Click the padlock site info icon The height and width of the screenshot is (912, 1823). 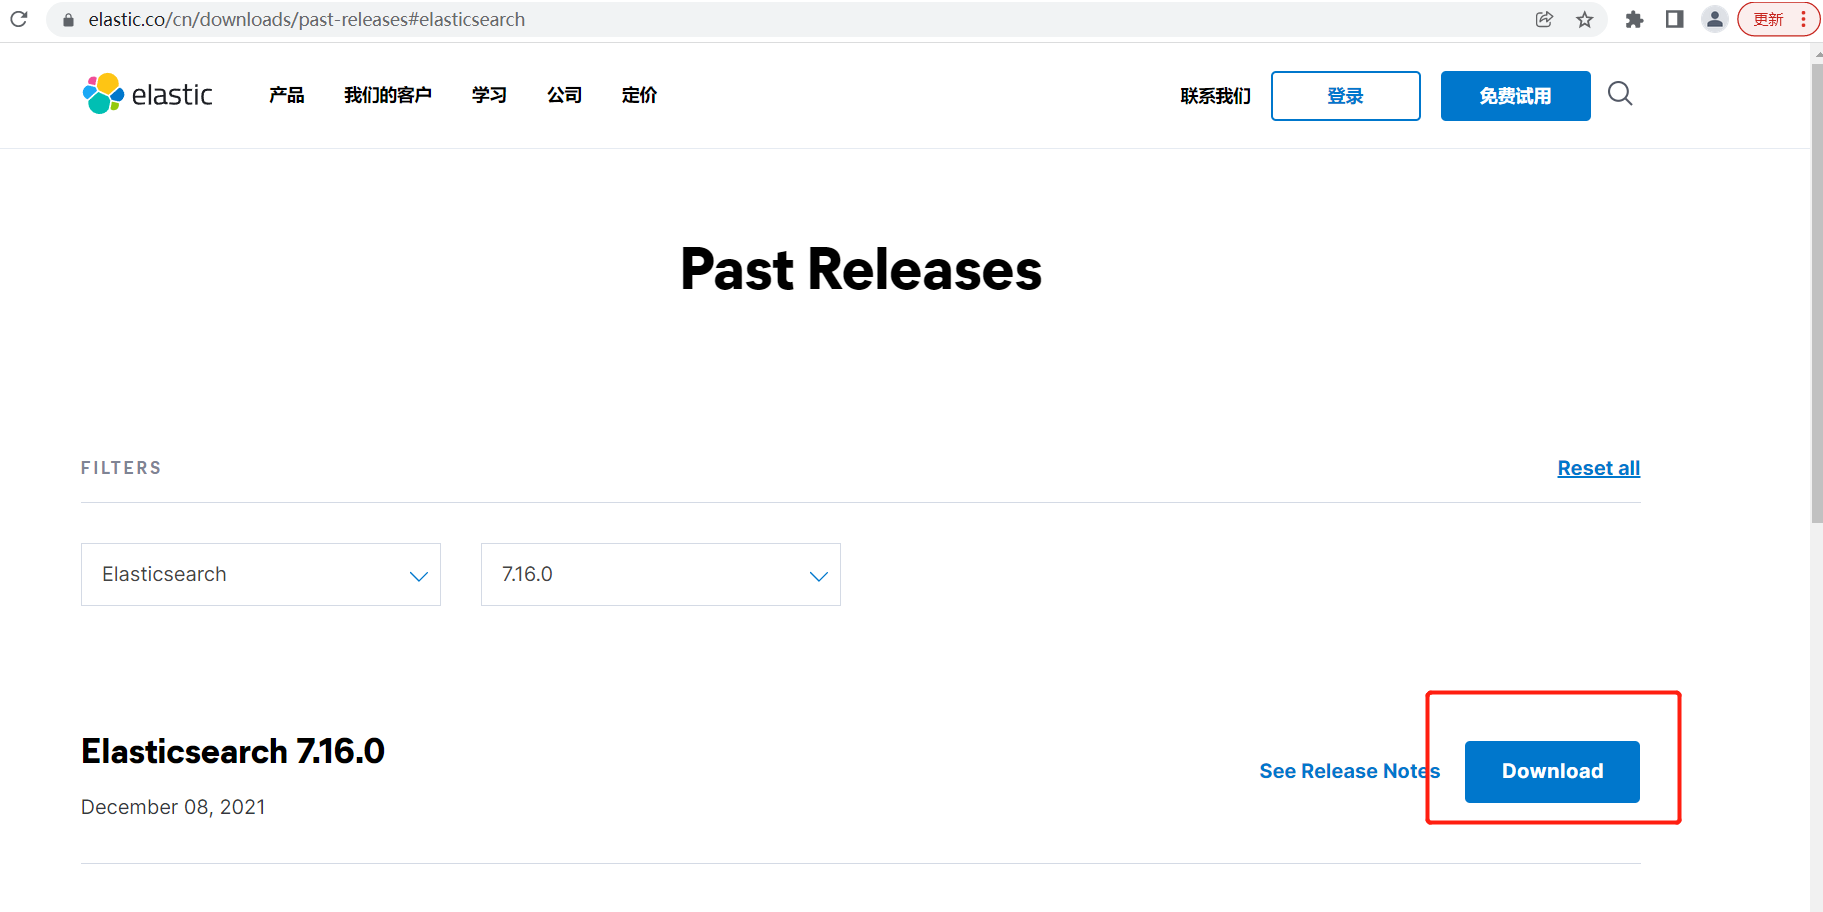tap(68, 20)
